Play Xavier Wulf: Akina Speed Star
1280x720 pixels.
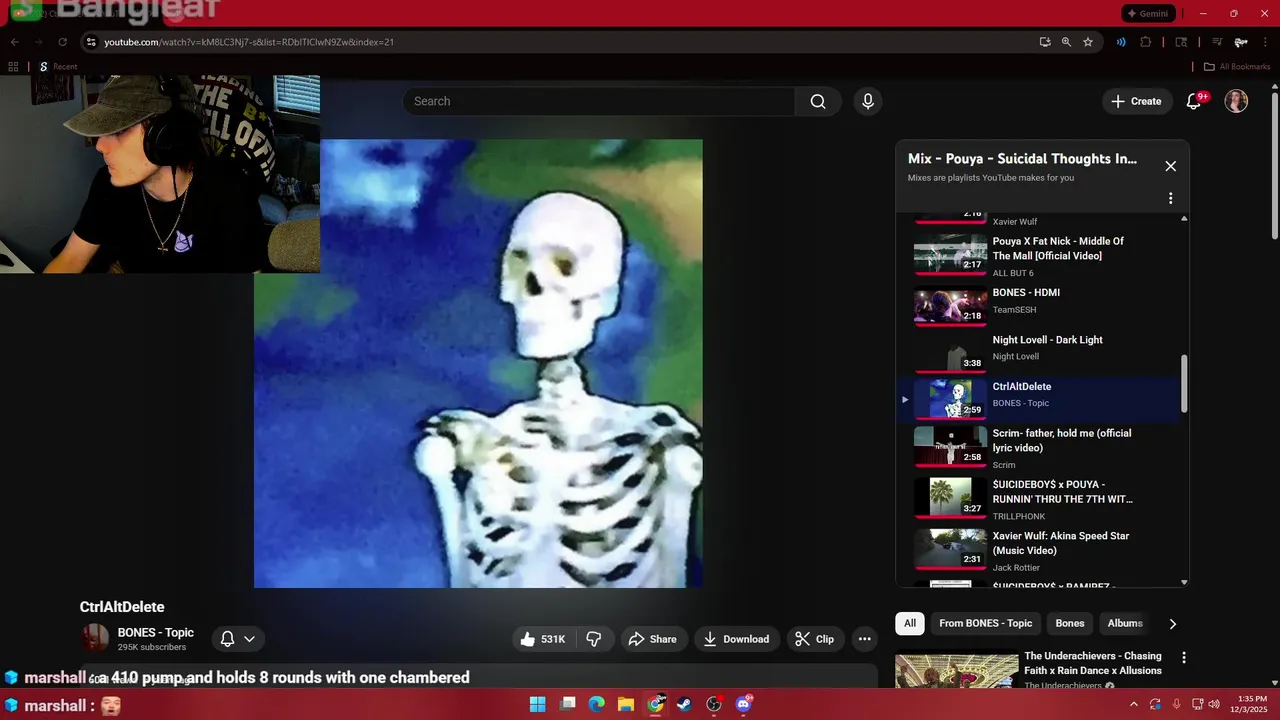(1040, 549)
